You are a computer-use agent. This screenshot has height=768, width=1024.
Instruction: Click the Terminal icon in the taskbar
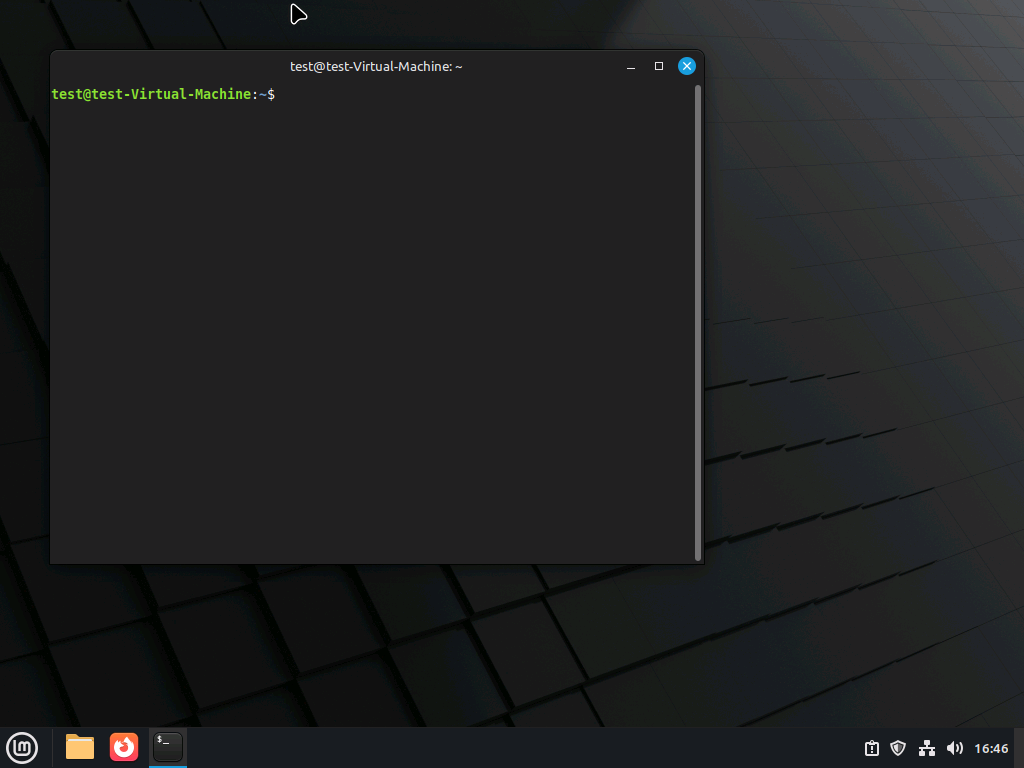(168, 746)
